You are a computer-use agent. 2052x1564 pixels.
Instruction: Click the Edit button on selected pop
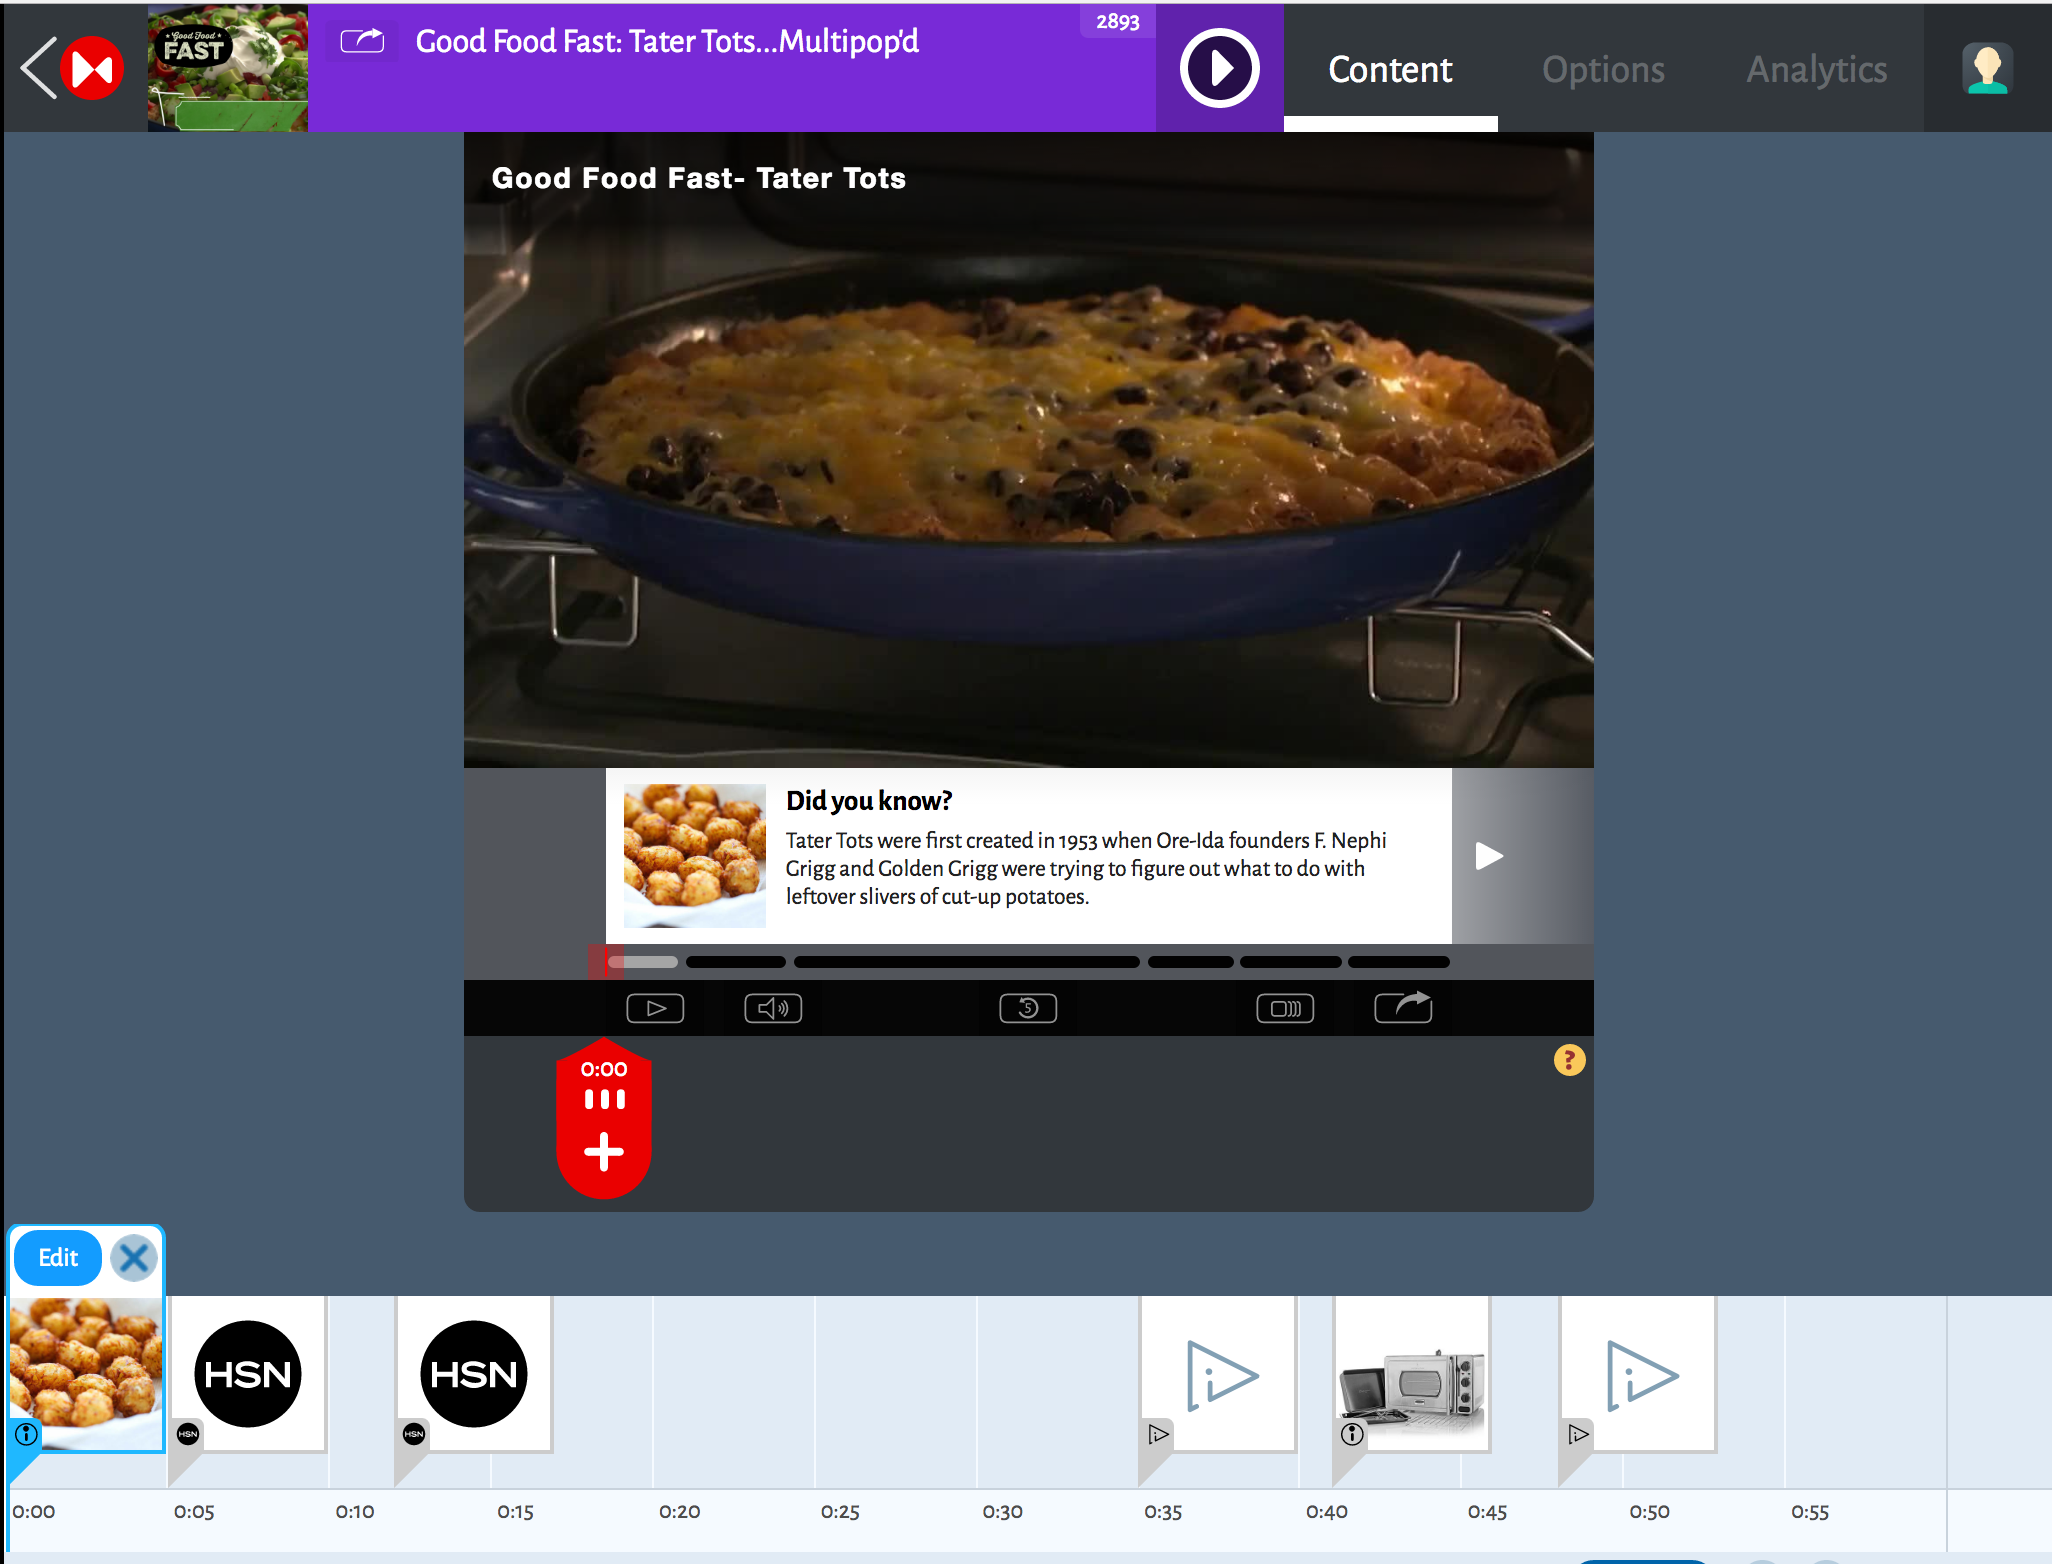click(x=58, y=1257)
